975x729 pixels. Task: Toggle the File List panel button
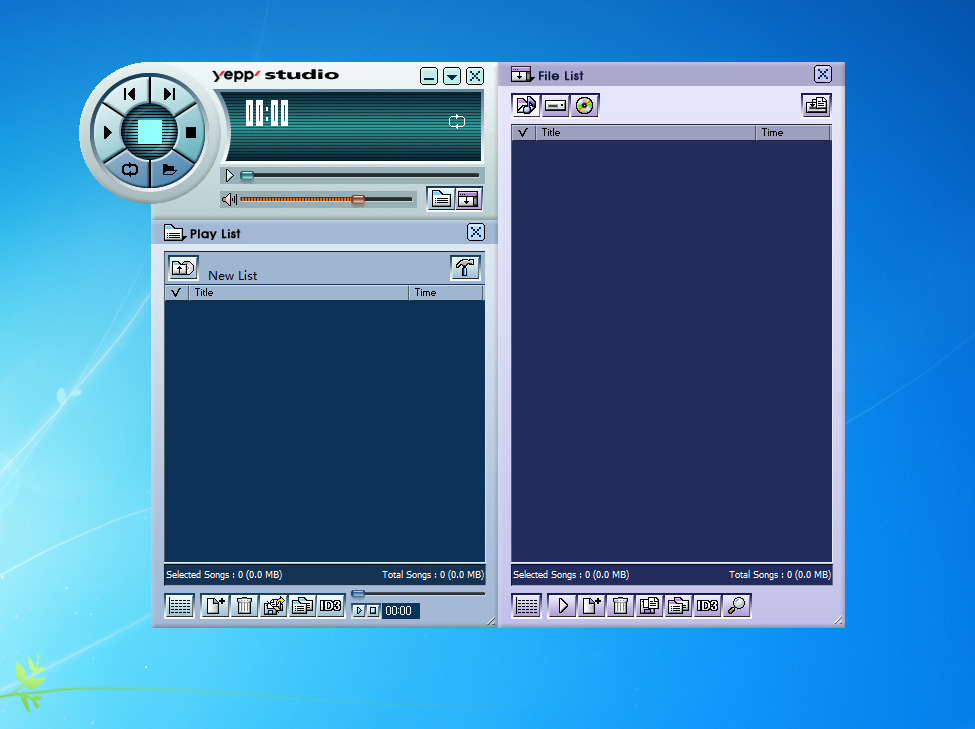(x=468, y=199)
